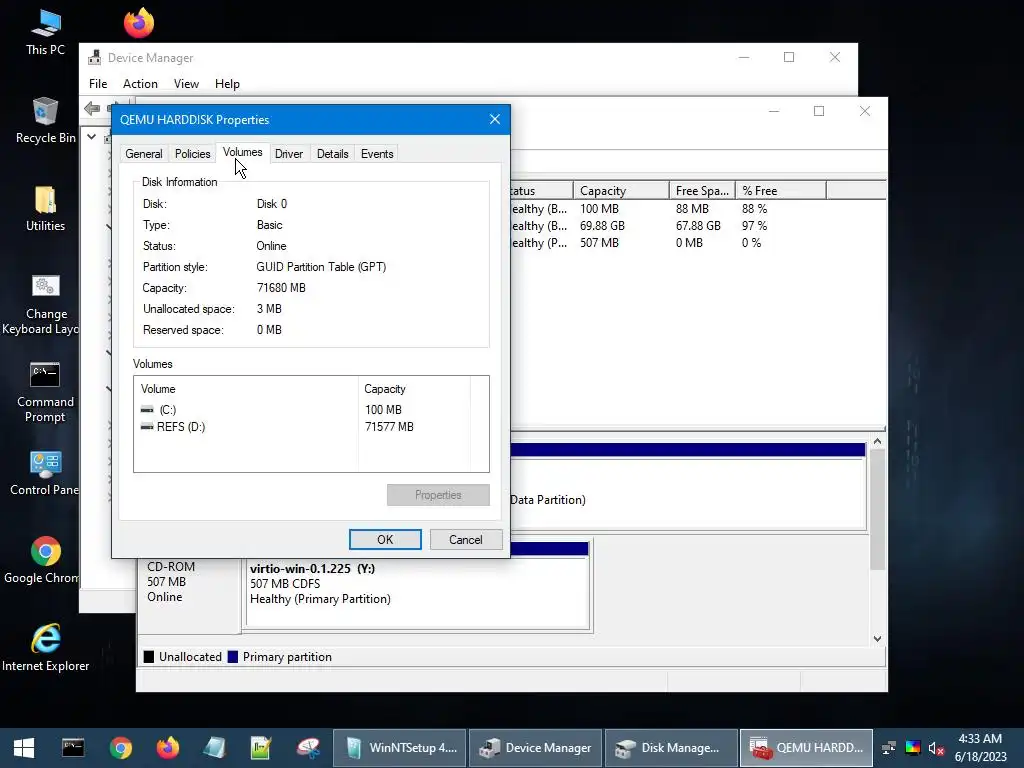Viewport: 1024px width, 768px height.
Task: Open the Recycle Bin desktop icon
Action: pos(45,121)
